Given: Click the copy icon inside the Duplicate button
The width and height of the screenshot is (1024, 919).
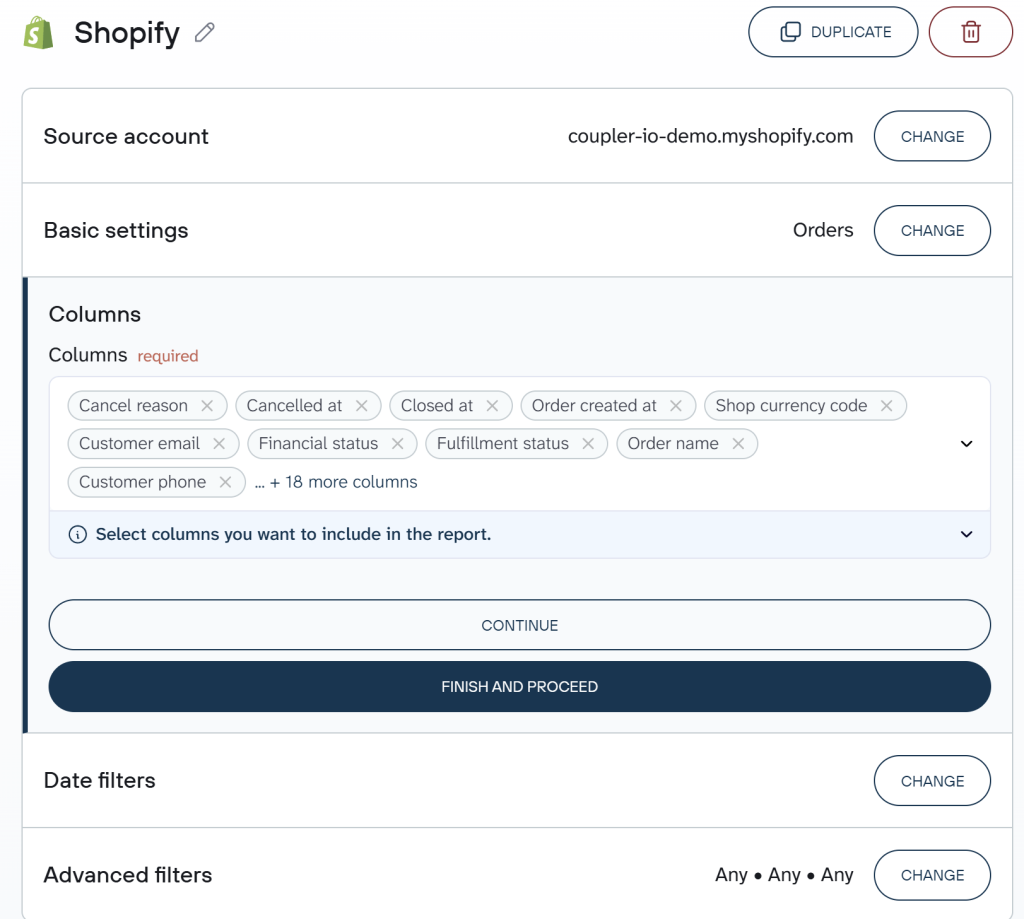Looking at the screenshot, I should pyautogui.click(x=790, y=31).
